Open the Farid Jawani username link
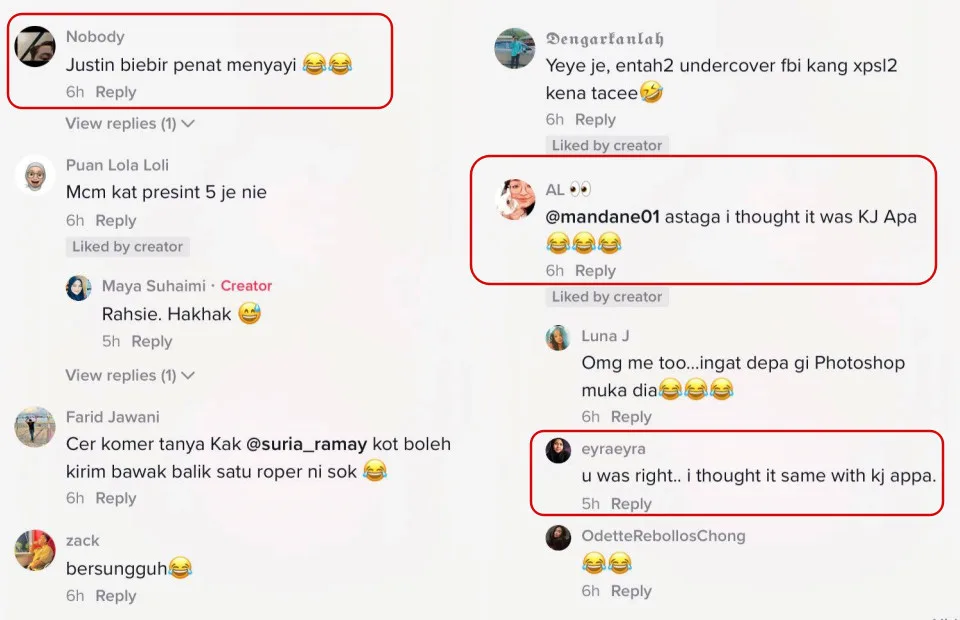960x620 pixels. coord(112,417)
